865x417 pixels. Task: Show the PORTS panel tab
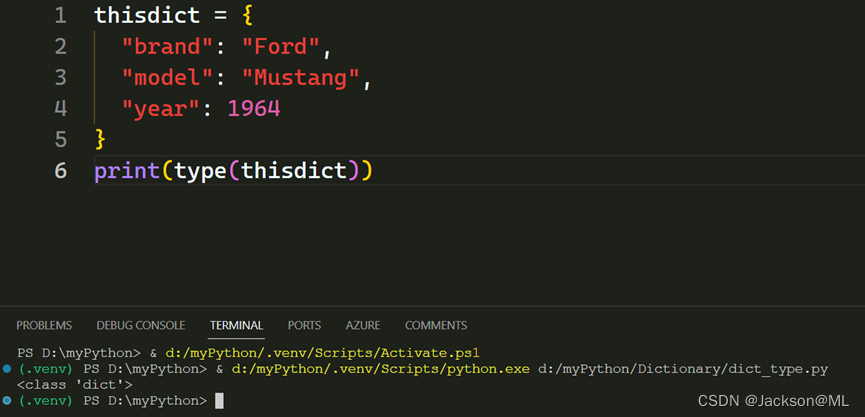304,325
